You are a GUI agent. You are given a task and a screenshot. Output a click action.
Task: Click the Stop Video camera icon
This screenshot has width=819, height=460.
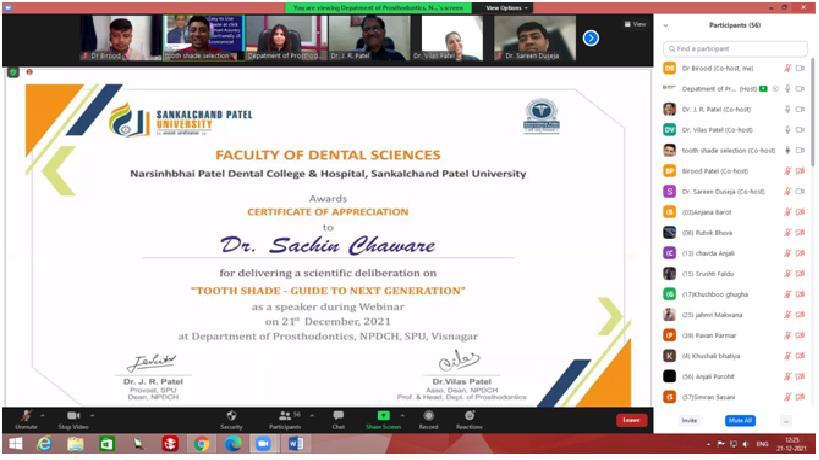tap(73, 416)
